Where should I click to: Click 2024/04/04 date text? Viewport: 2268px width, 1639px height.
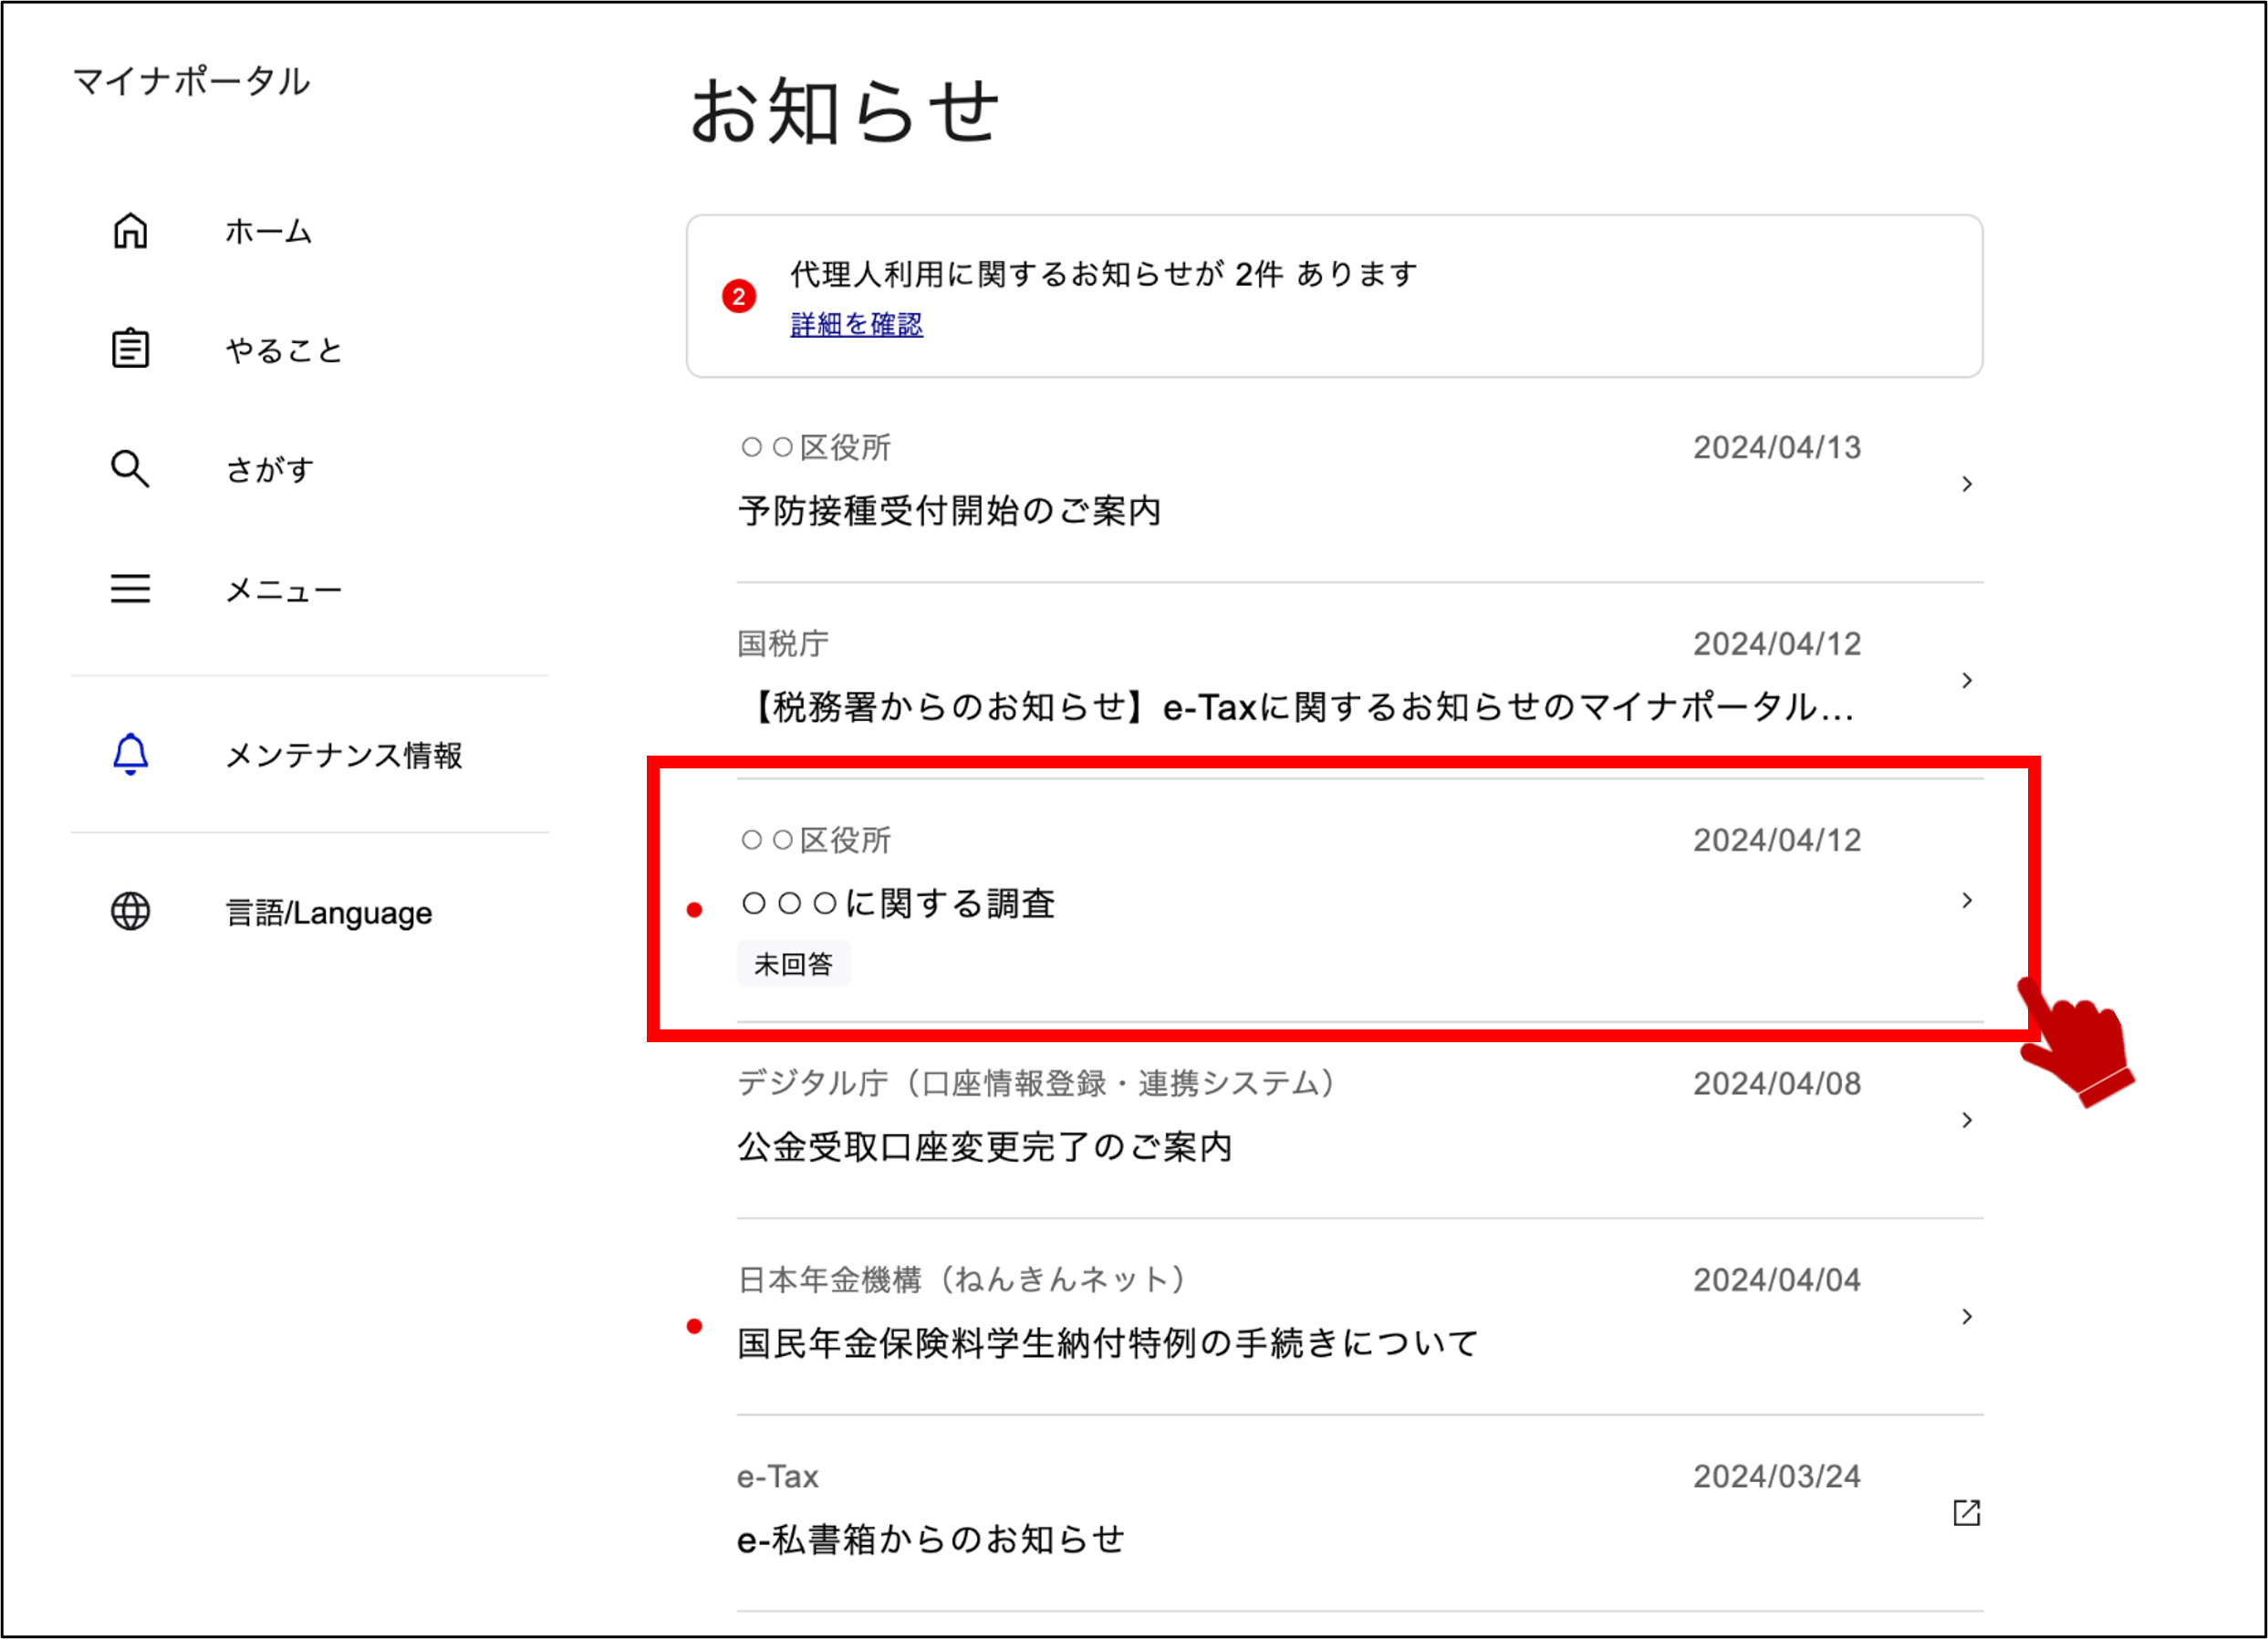(1776, 1280)
